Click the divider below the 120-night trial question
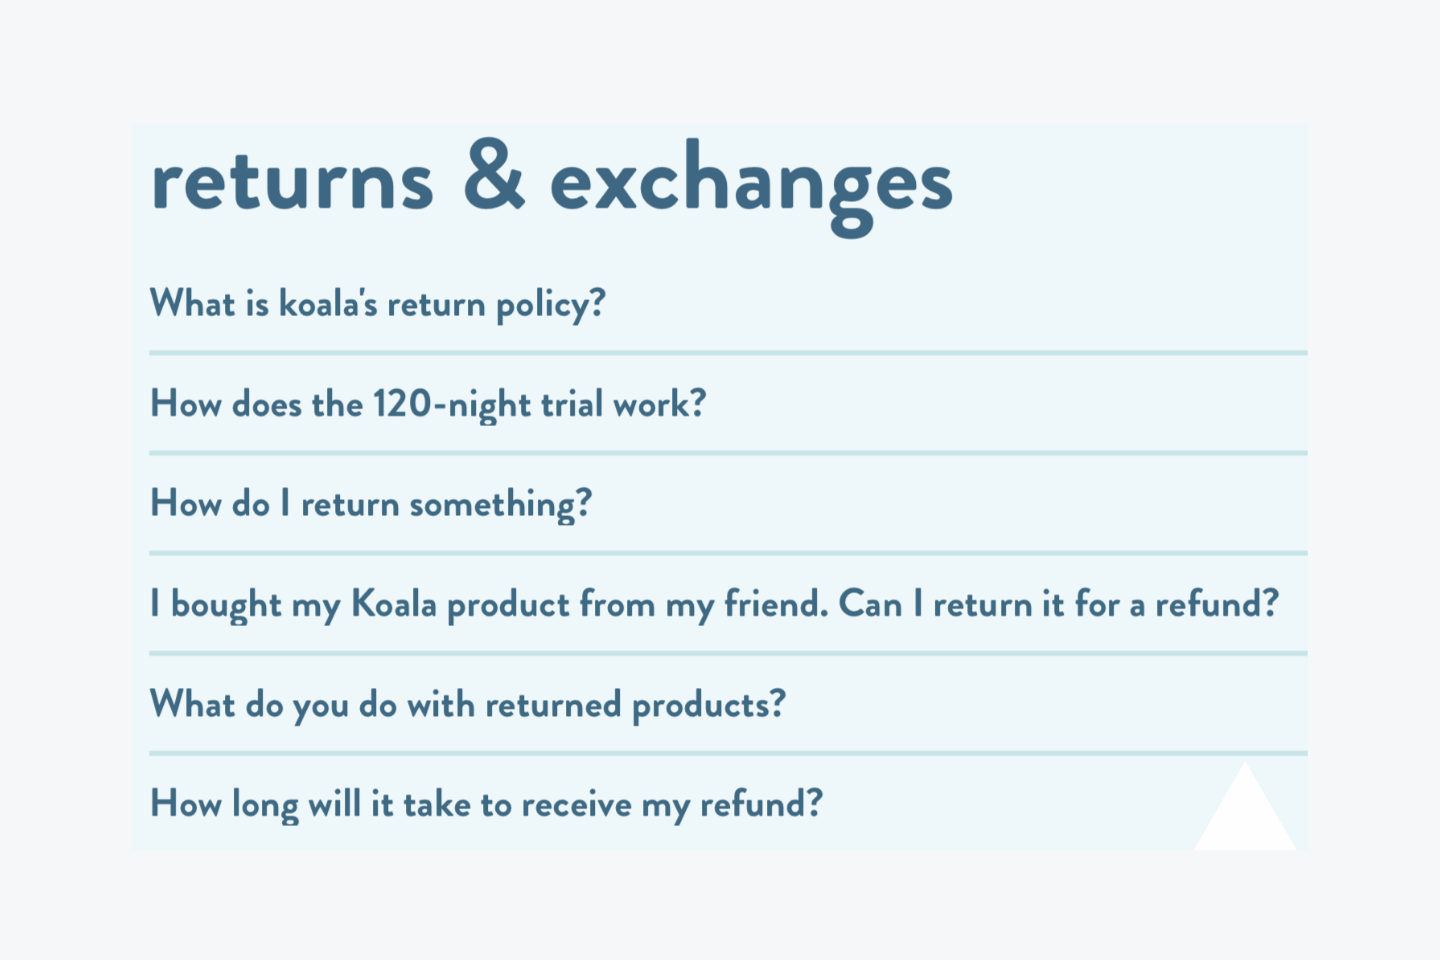The width and height of the screenshot is (1440, 960). (x=728, y=453)
